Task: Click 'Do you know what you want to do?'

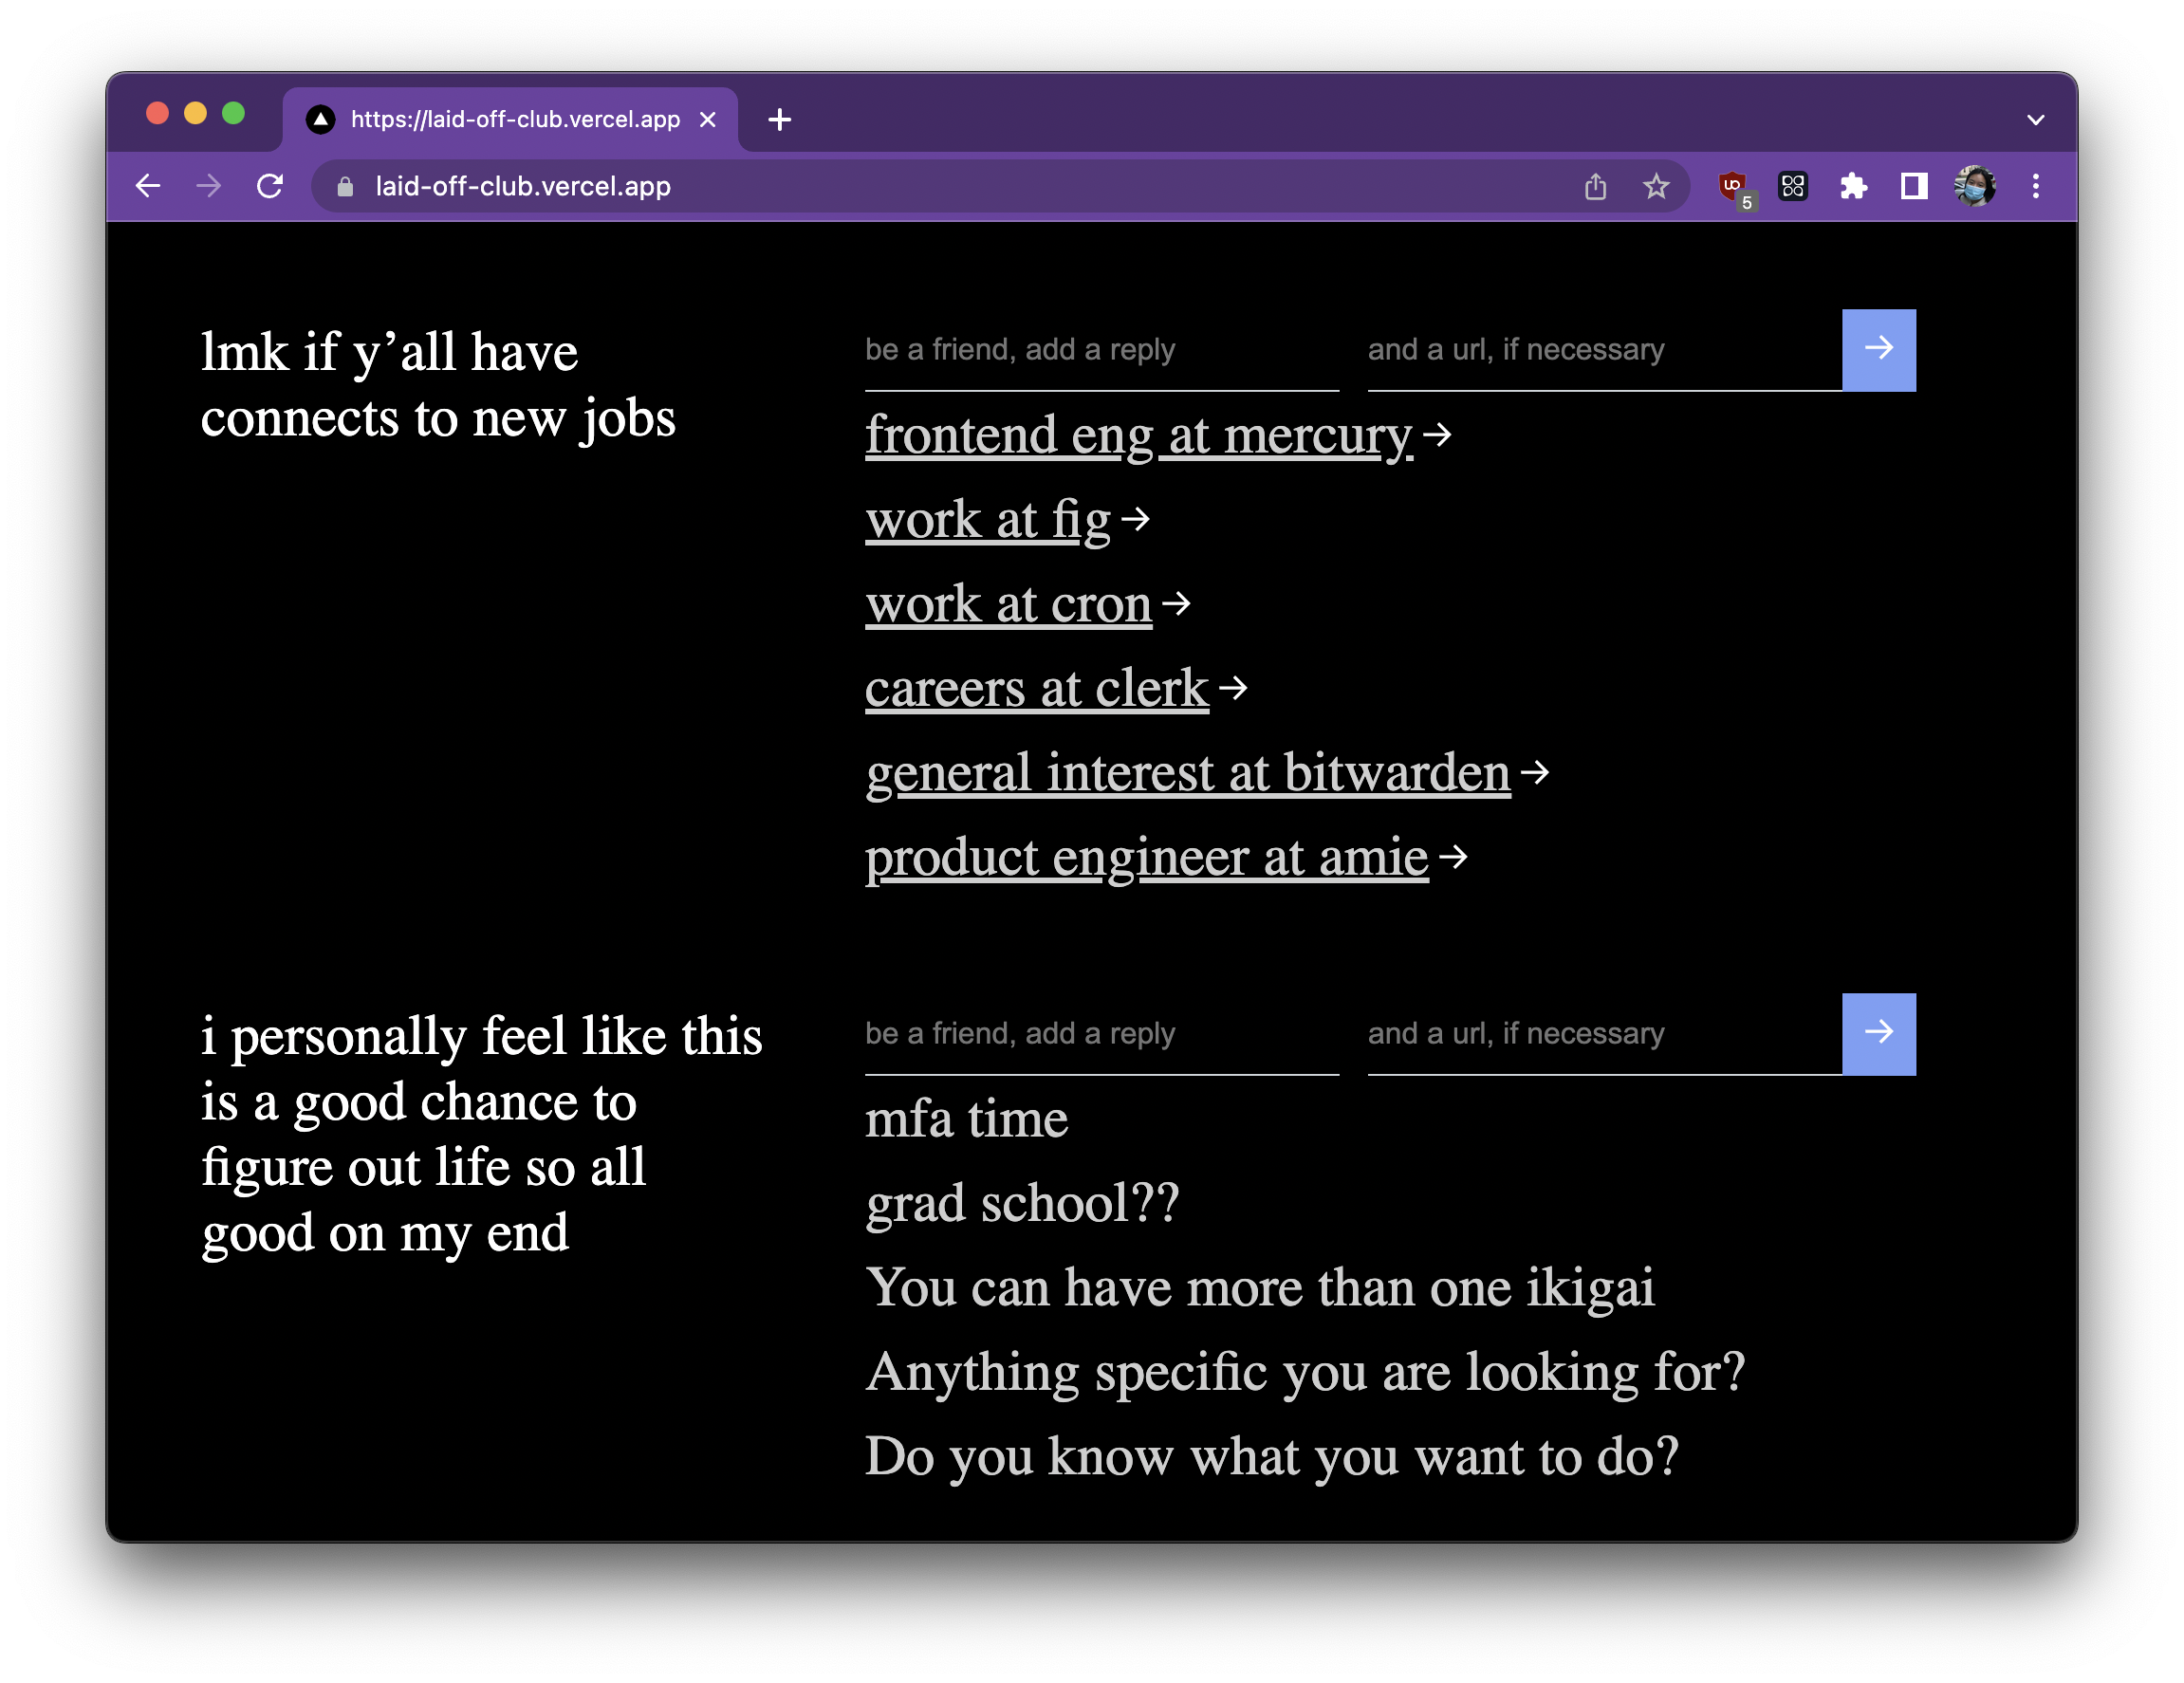Action: coord(1271,1457)
